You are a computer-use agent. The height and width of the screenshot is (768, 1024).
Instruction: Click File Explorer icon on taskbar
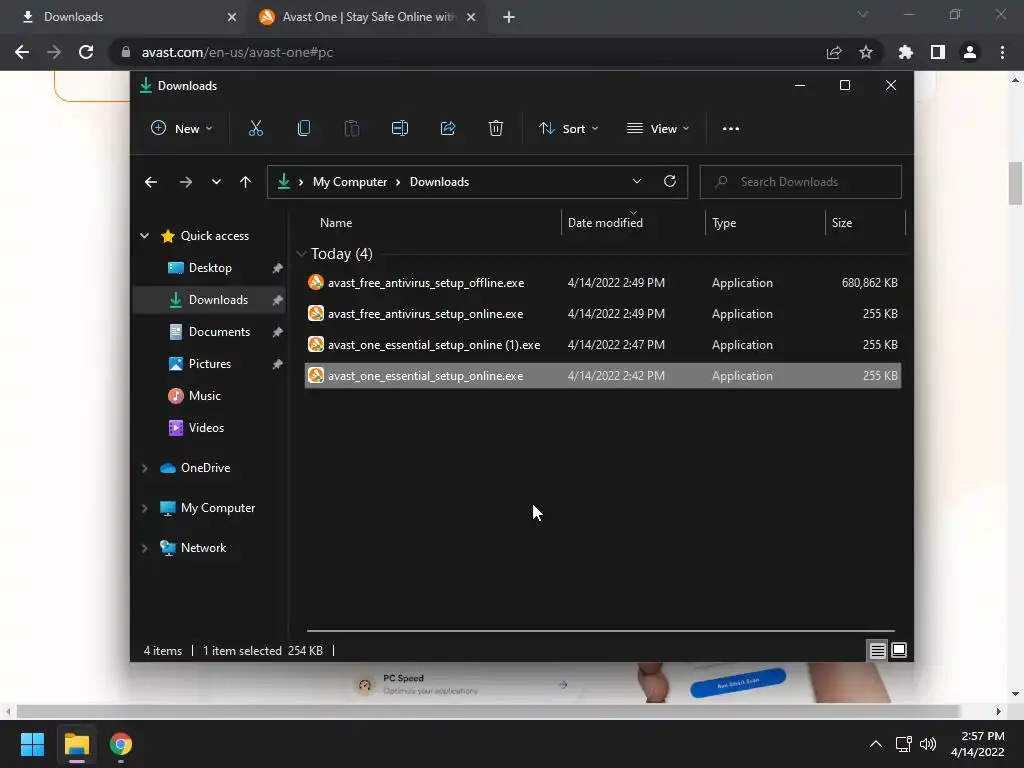point(76,744)
